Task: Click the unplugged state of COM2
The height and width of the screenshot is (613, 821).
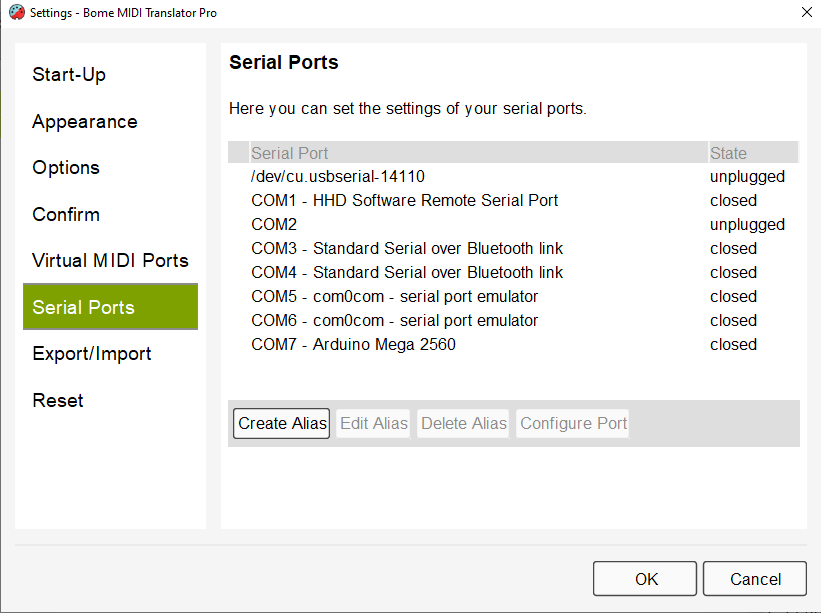Action: [x=747, y=225]
